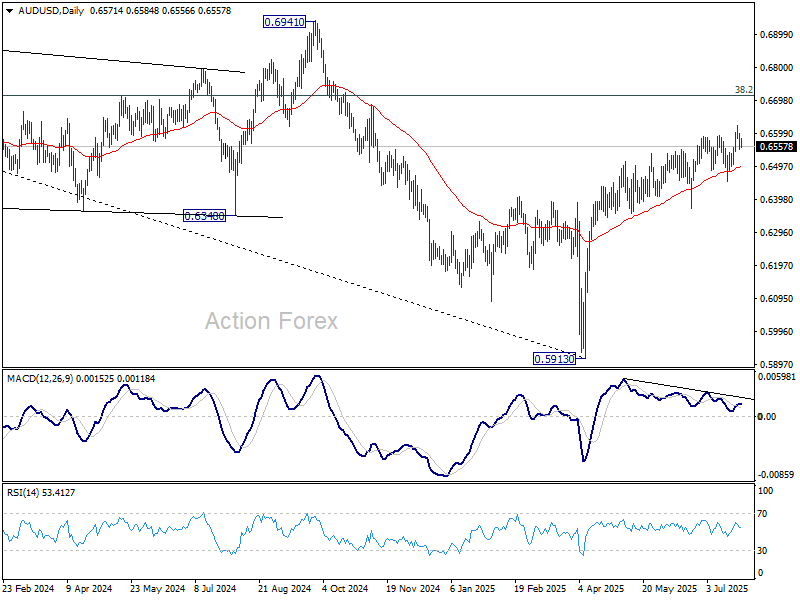Select the MACD(12,26,9) indicator label
The image size is (800, 600).
[x=40, y=379]
